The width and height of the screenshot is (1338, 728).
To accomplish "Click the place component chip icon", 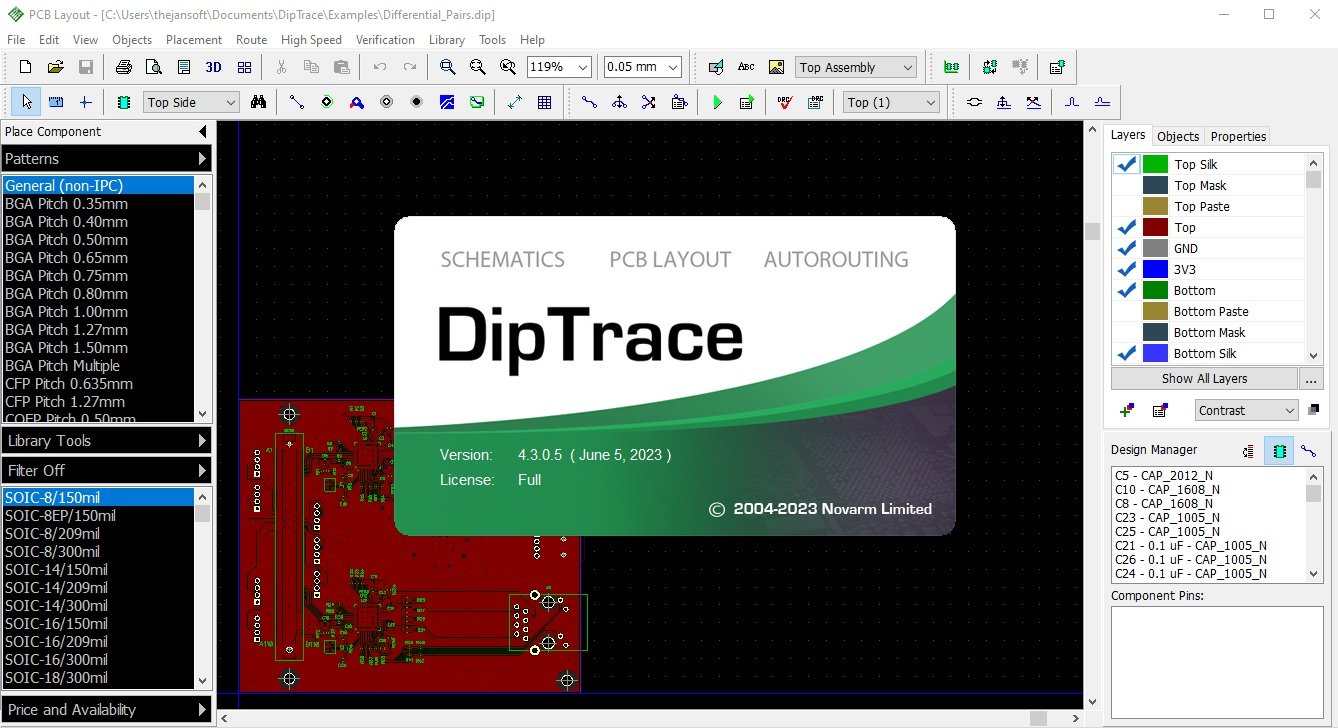I will click(124, 102).
